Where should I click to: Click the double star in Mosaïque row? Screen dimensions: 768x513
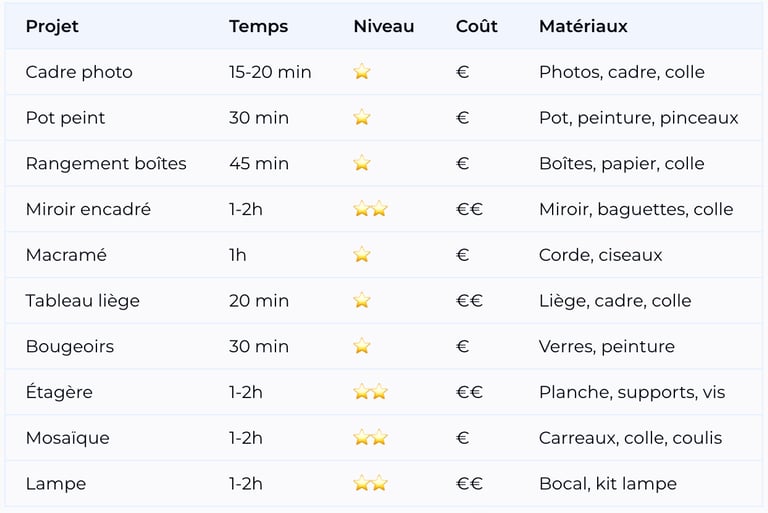pos(370,438)
